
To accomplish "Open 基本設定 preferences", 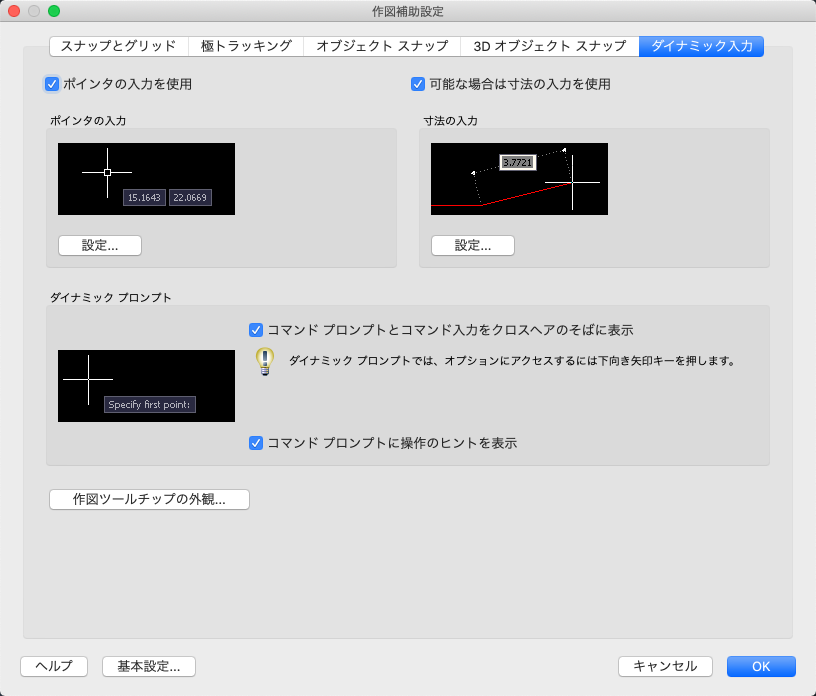I will click(x=149, y=666).
